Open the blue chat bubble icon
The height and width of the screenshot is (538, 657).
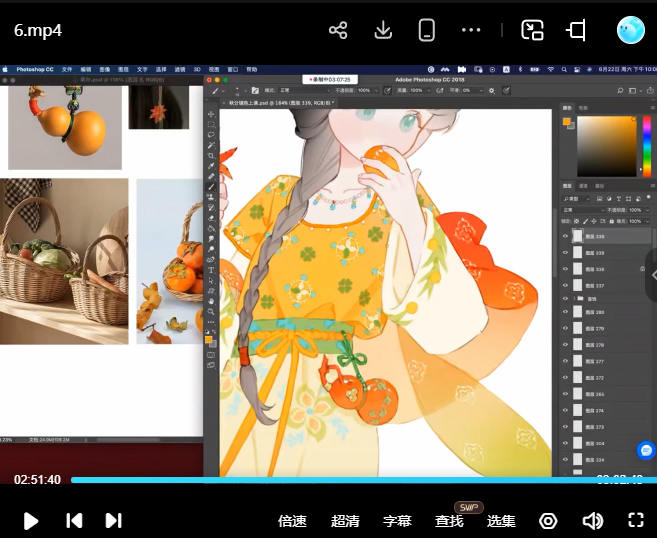click(646, 451)
